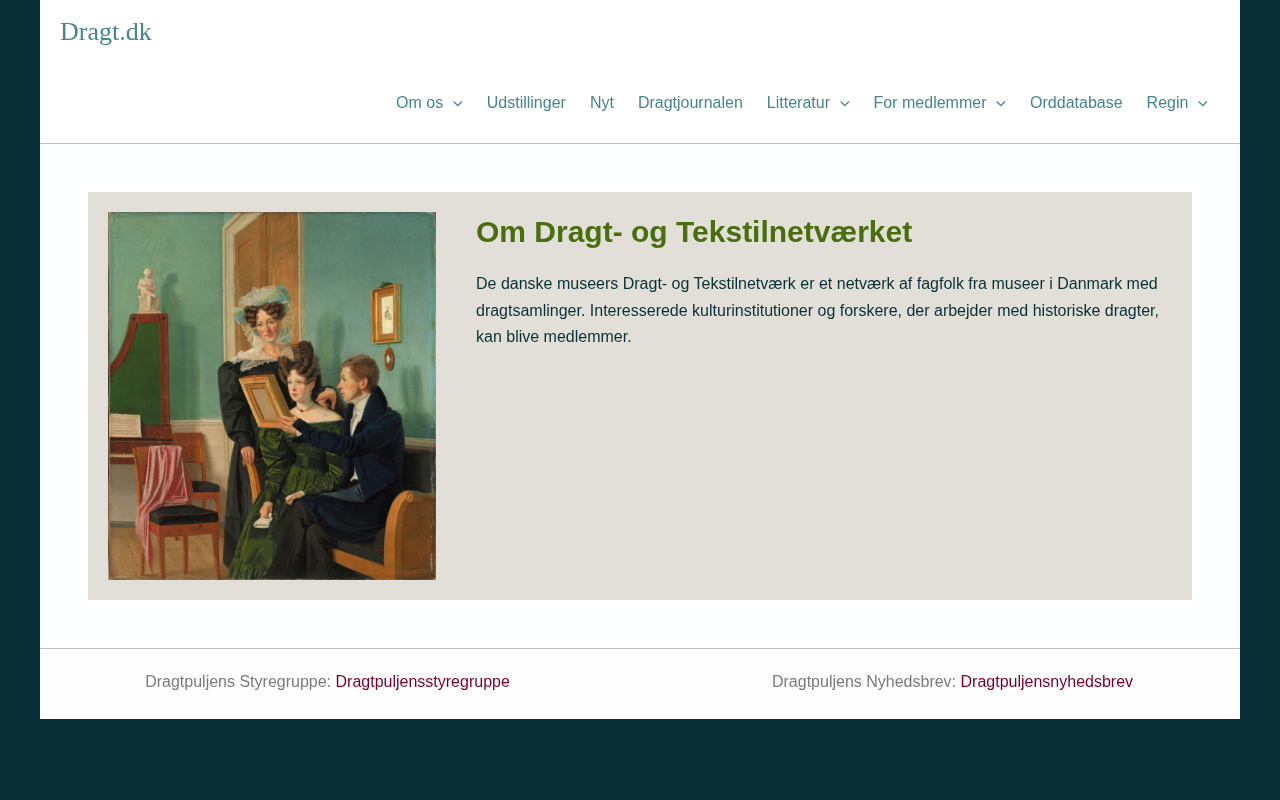The image size is (1280, 800).
Task: Open the Nyt menu item
Action: (x=602, y=103)
